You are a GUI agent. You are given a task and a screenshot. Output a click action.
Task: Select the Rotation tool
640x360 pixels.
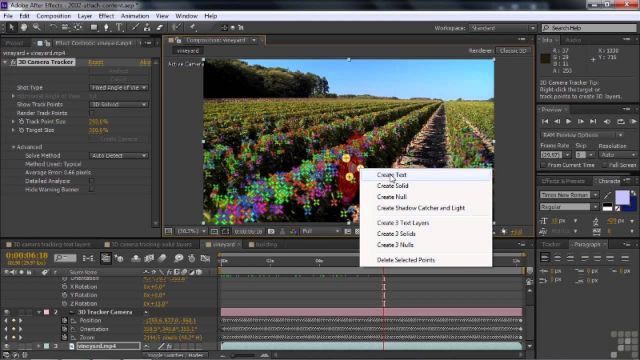point(53,27)
